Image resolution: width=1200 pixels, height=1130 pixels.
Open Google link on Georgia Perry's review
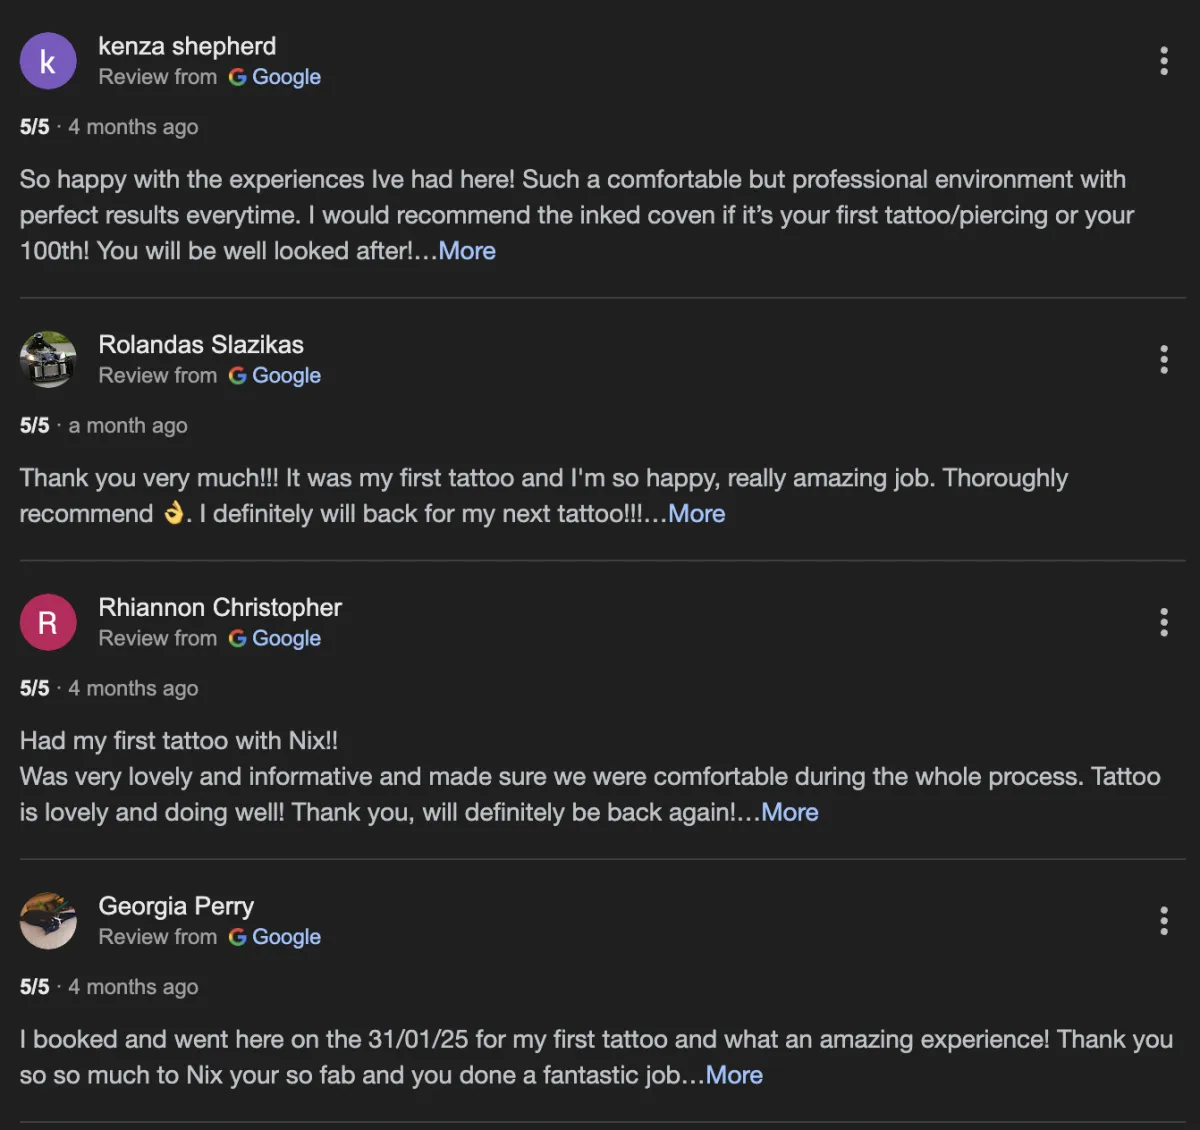click(275, 937)
